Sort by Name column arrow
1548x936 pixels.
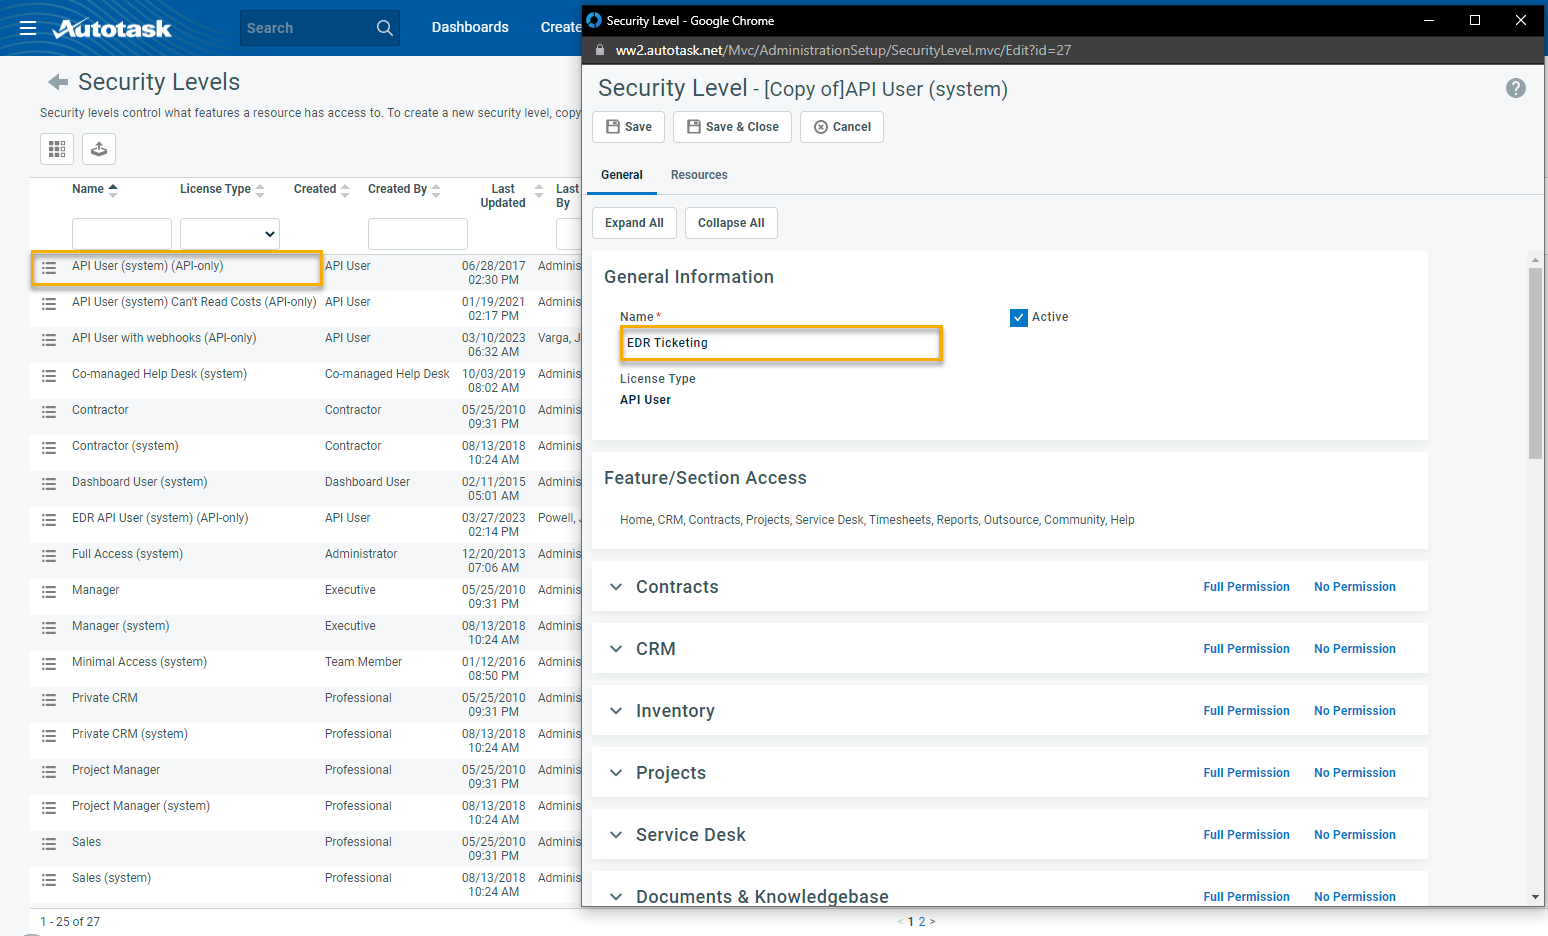click(113, 189)
